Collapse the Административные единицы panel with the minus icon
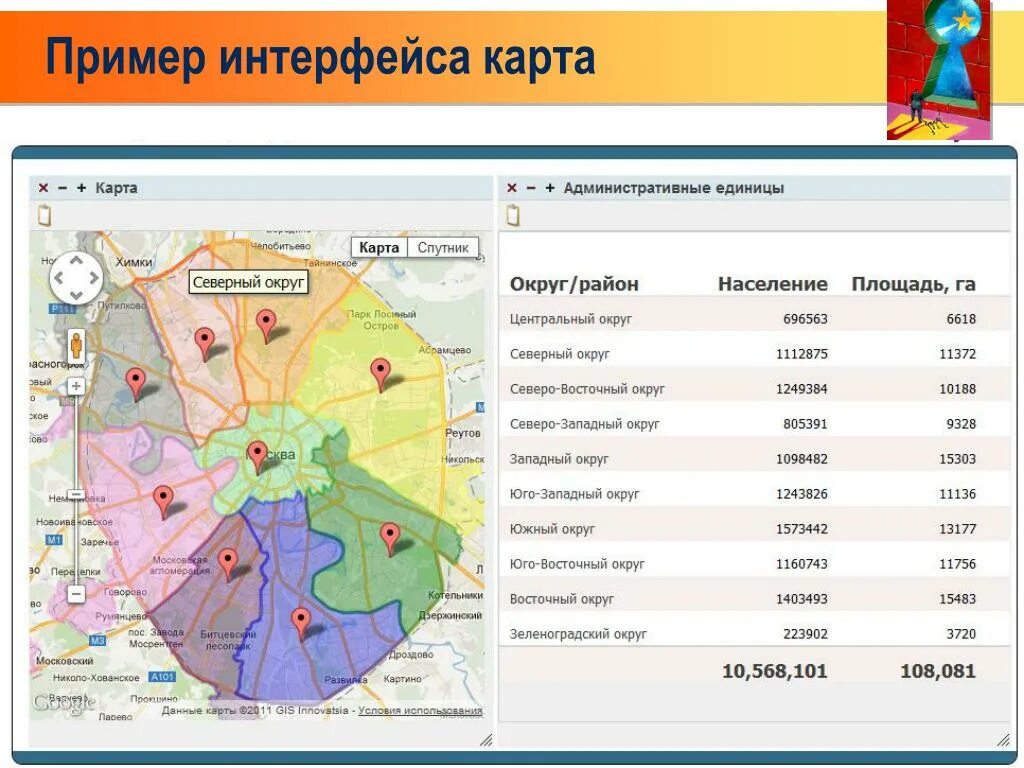 tap(531, 188)
